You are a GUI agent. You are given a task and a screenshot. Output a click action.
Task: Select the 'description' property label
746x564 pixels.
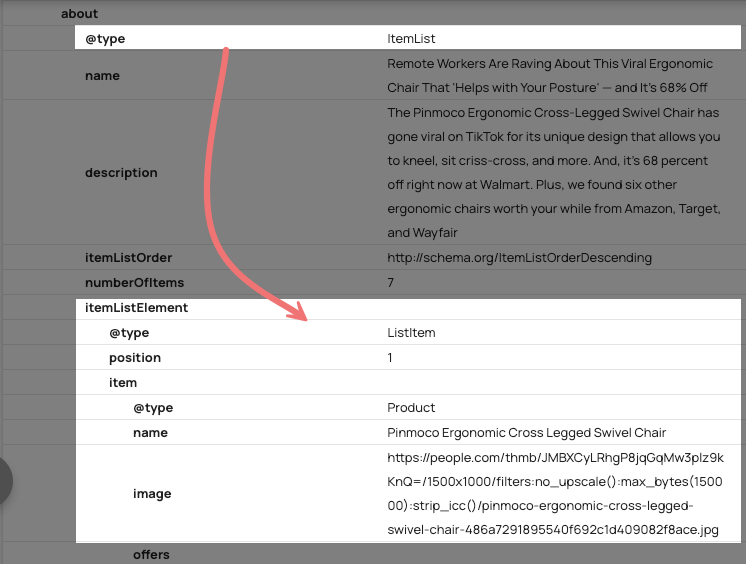coord(121,172)
